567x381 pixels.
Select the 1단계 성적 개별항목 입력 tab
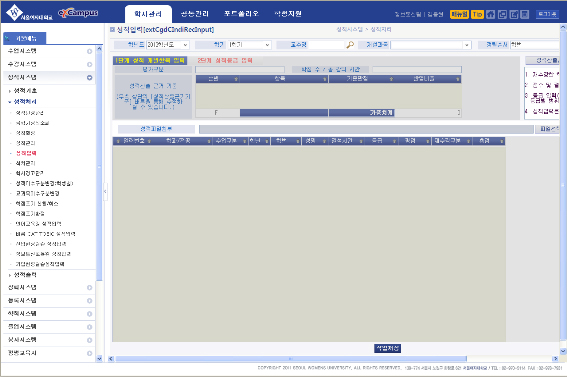(150, 60)
